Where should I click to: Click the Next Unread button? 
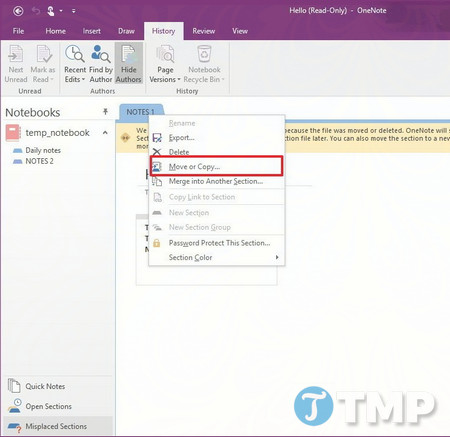click(x=16, y=64)
